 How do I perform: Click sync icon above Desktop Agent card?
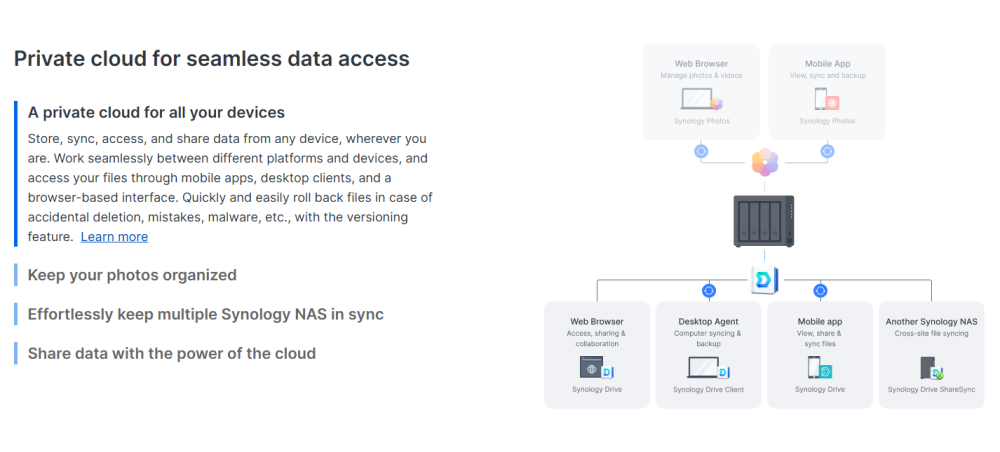click(x=709, y=291)
